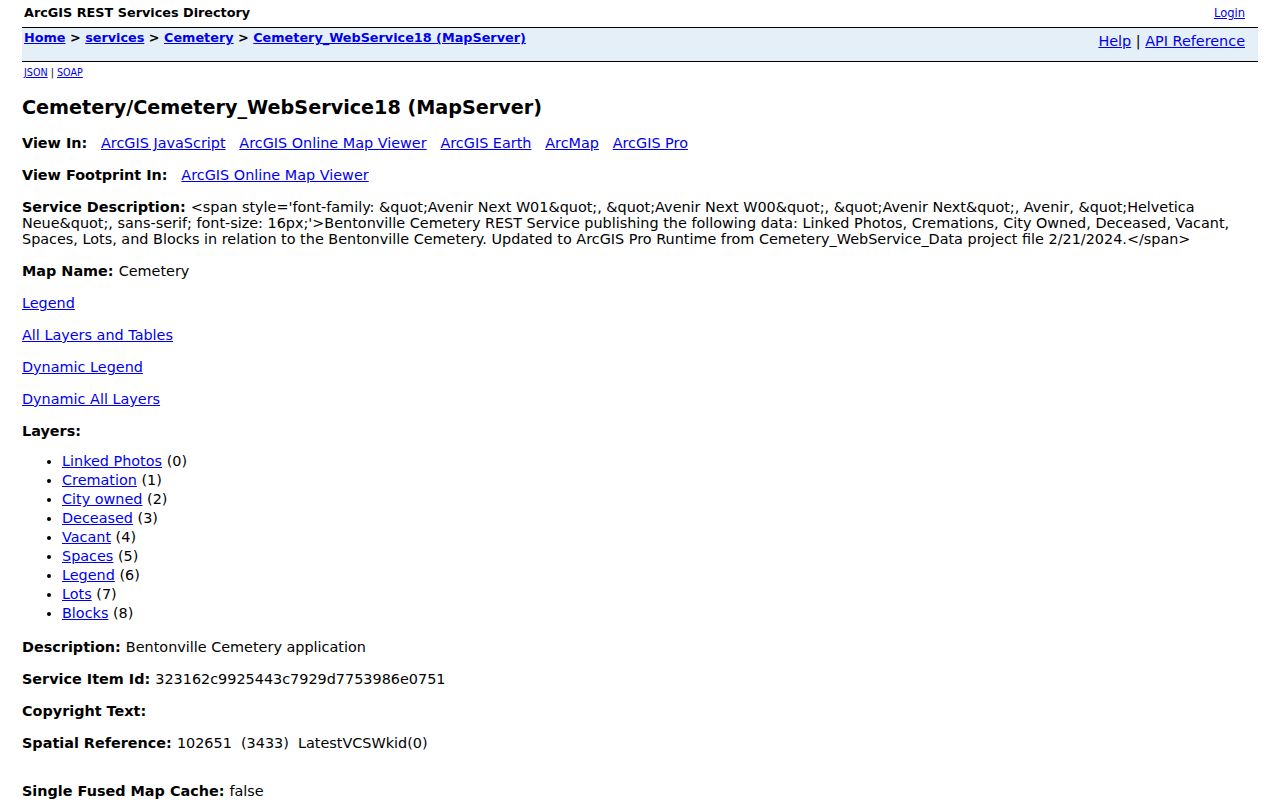View service as SOAP

[x=70, y=72]
